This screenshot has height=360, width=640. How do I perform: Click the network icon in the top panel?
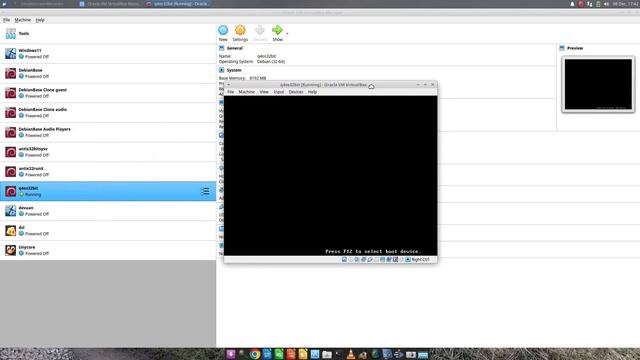(x=589, y=4)
